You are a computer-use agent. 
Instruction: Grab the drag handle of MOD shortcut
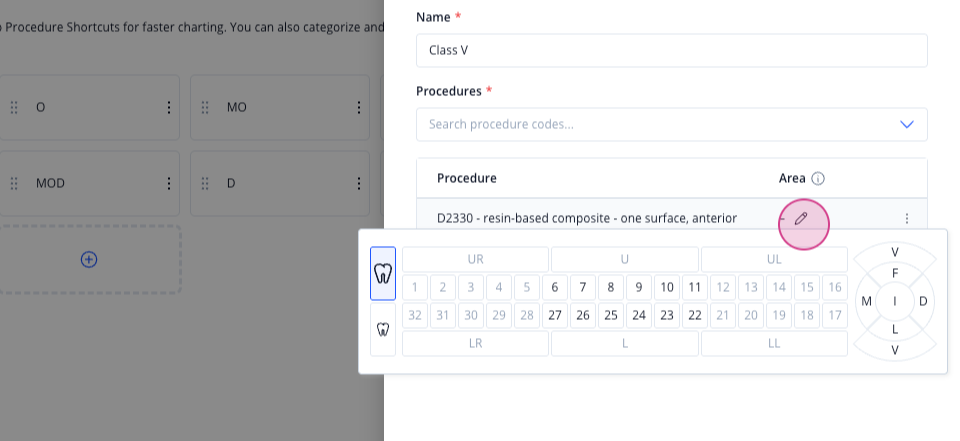(x=14, y=183)
